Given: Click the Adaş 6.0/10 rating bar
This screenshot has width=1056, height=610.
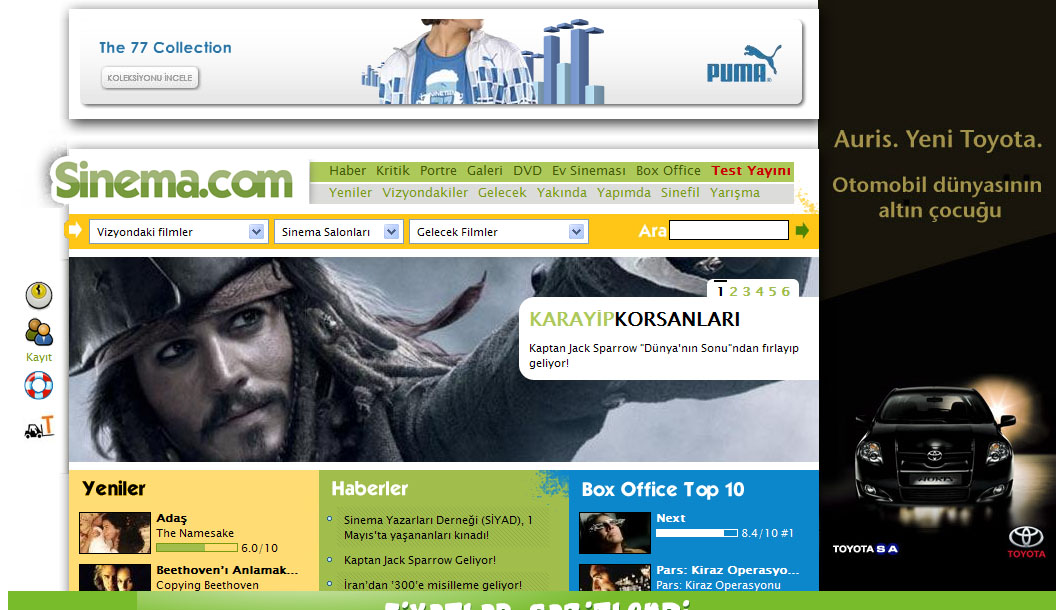Looking at the screenshot, I should 197,548.
